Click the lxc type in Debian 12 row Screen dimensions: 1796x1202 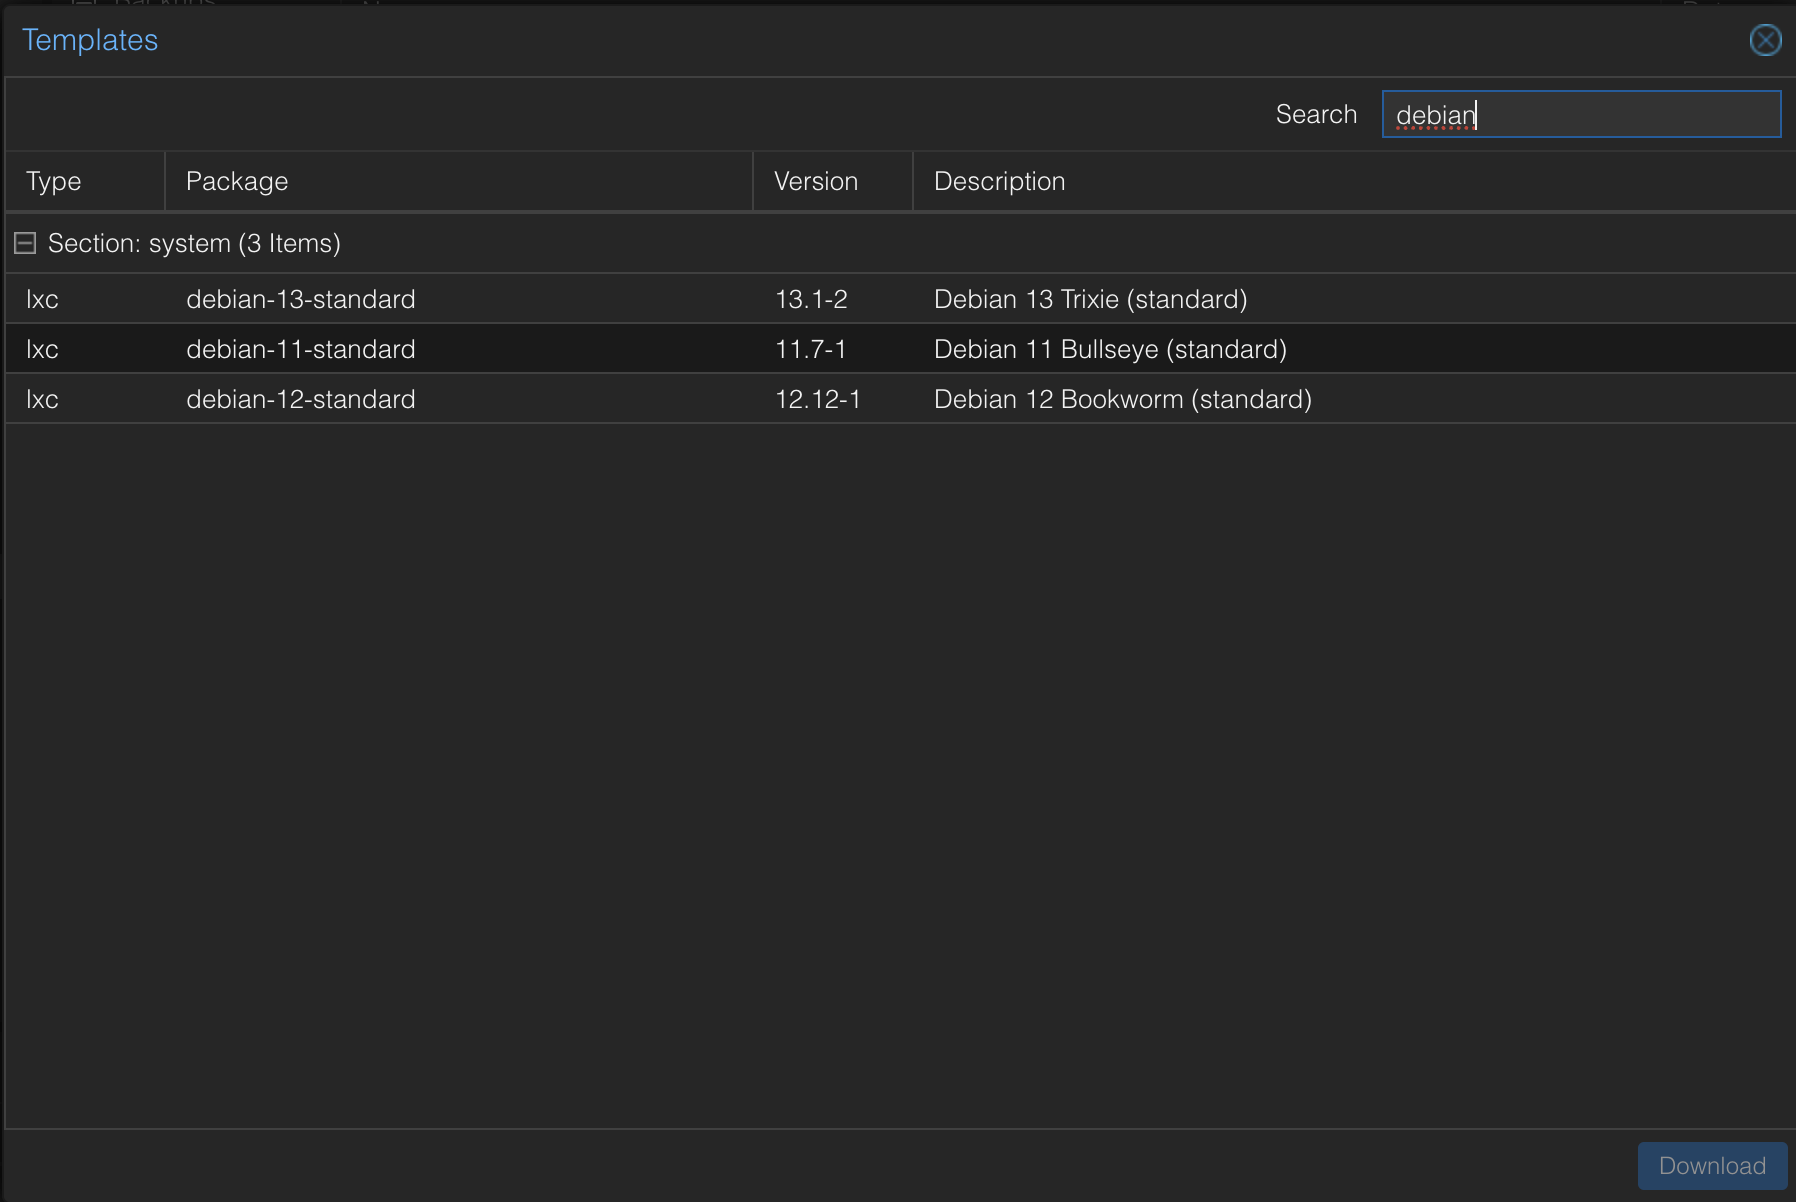click(x=42, y=399)
